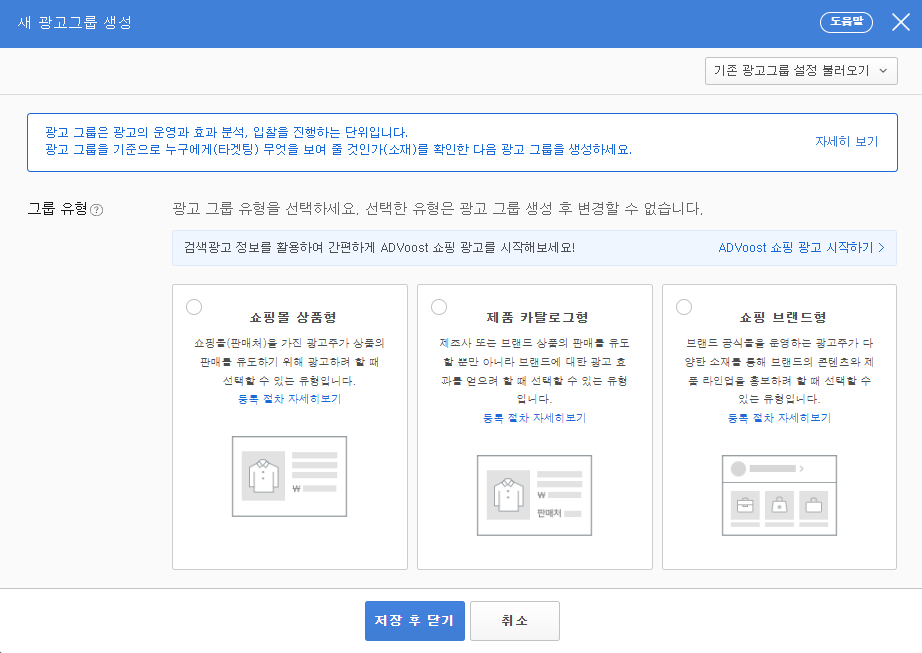The height and width of the screenshot is (653, 922).
Task: Click the 그룹 유형 help question icon
Action: [x=96, y=210]
